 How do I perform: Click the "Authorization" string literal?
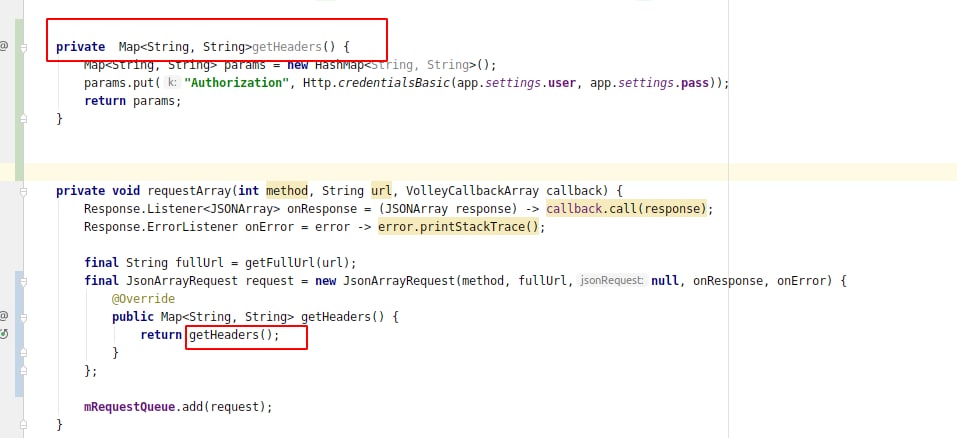pyautogui.click(x=236, y=83)
